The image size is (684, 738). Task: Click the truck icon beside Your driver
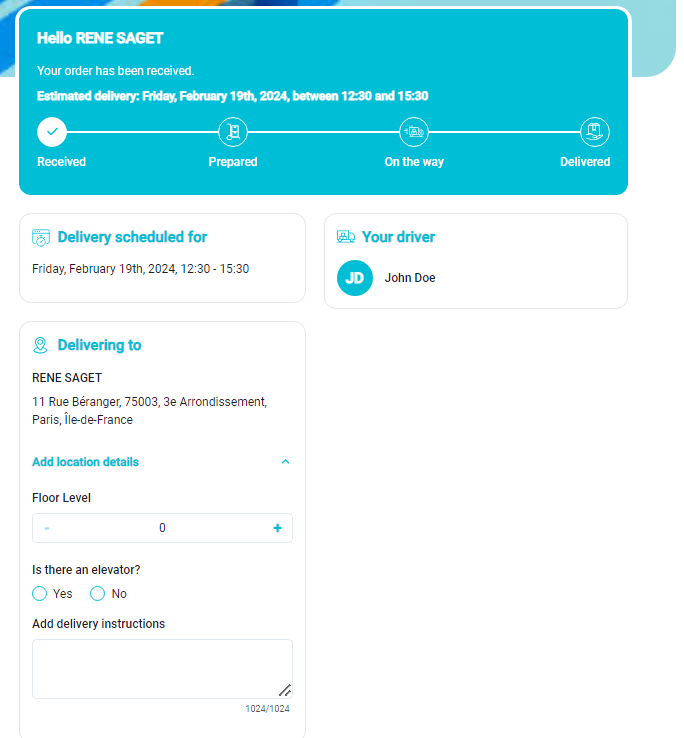tap(346, 237)
